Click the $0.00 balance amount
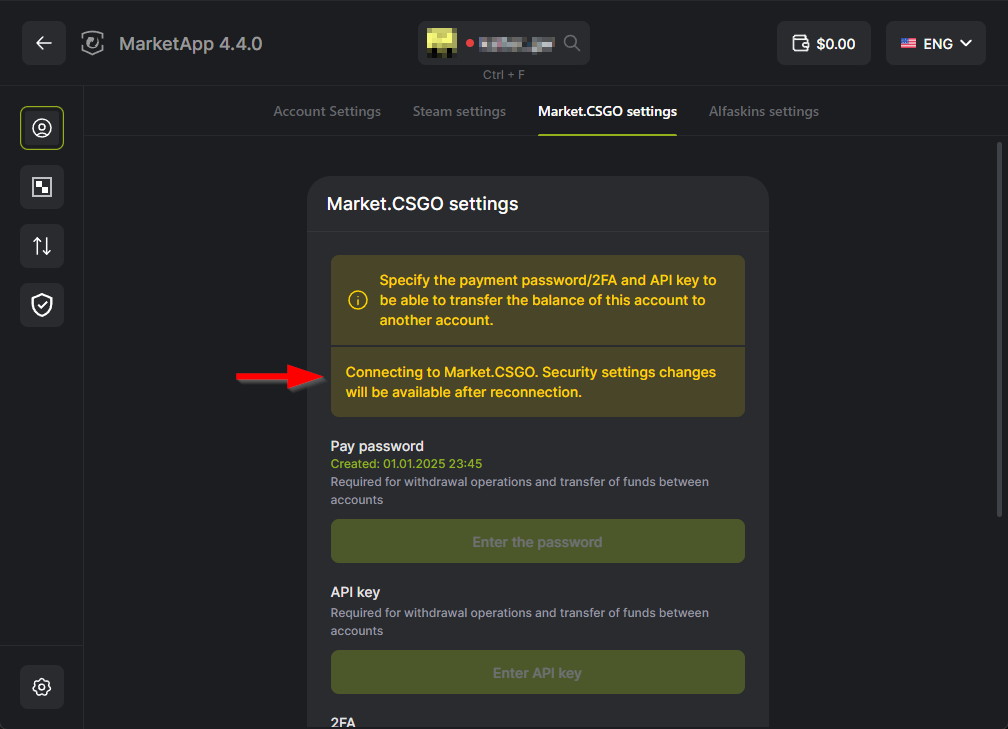 [x=835, y=44]
